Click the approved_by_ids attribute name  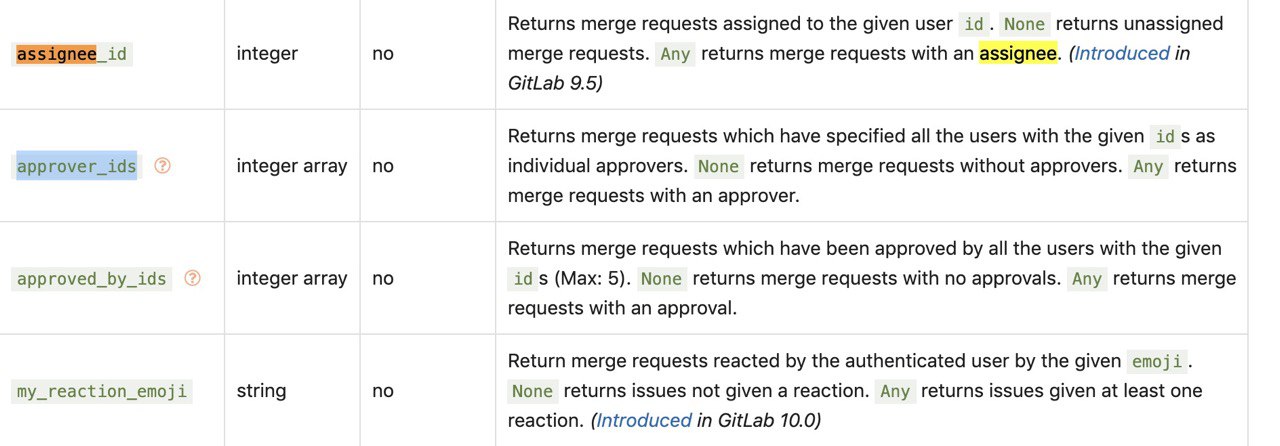(x=92, y=278)
